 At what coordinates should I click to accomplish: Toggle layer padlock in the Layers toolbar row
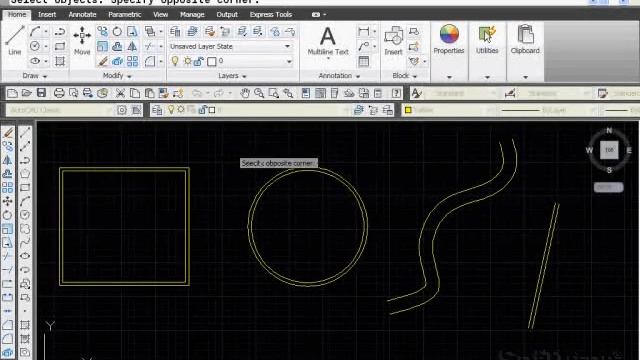point(203,110)
